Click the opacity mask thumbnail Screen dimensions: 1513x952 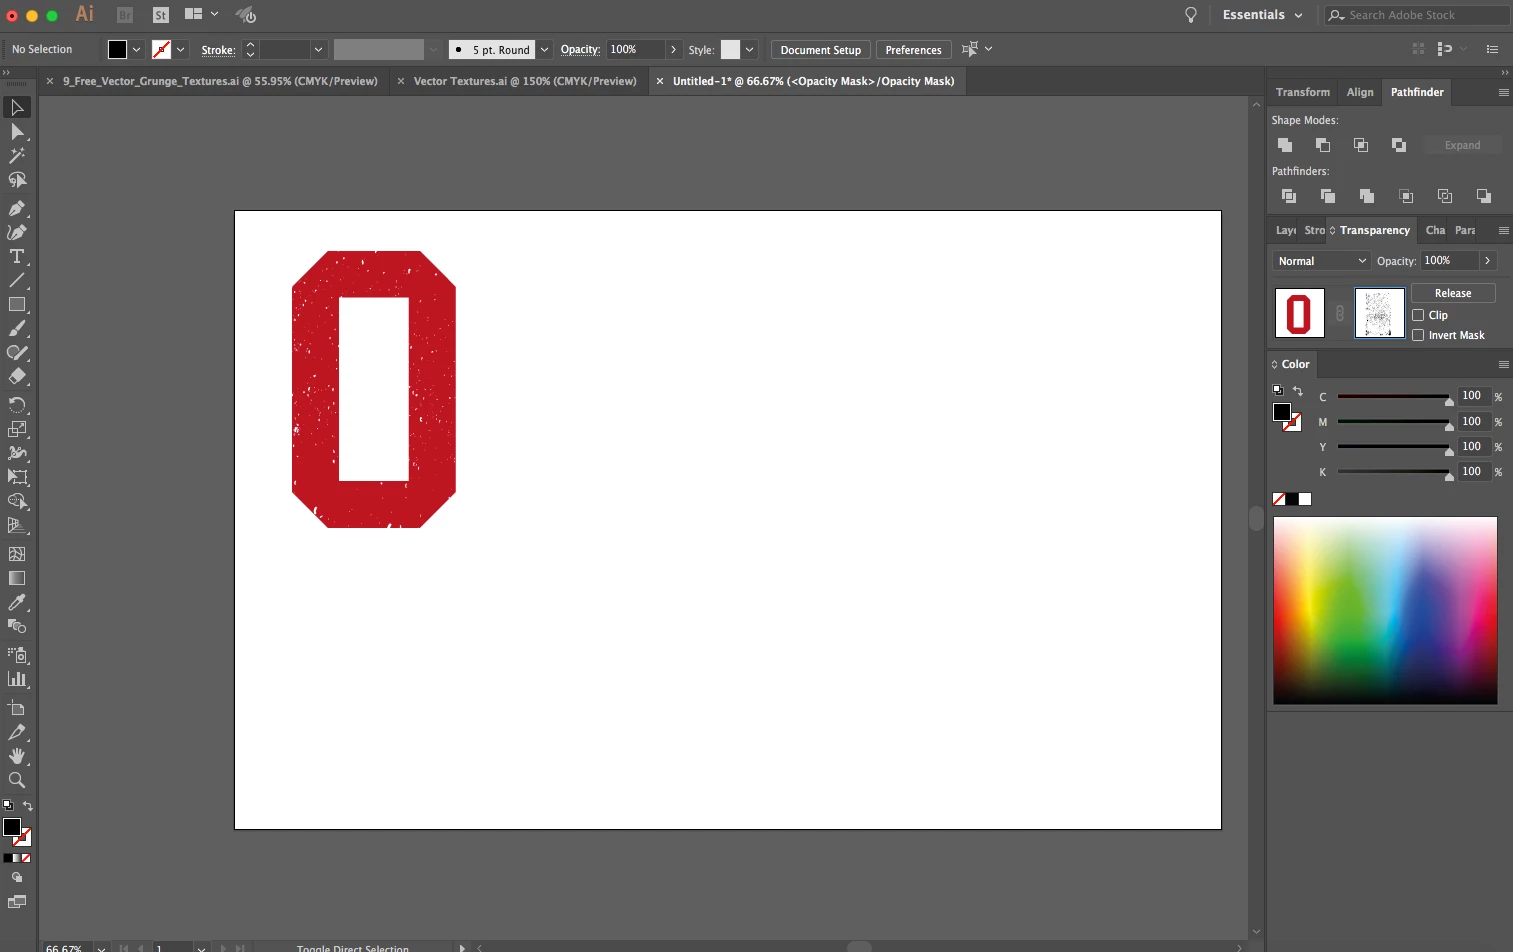click(x=1379, y=313)
